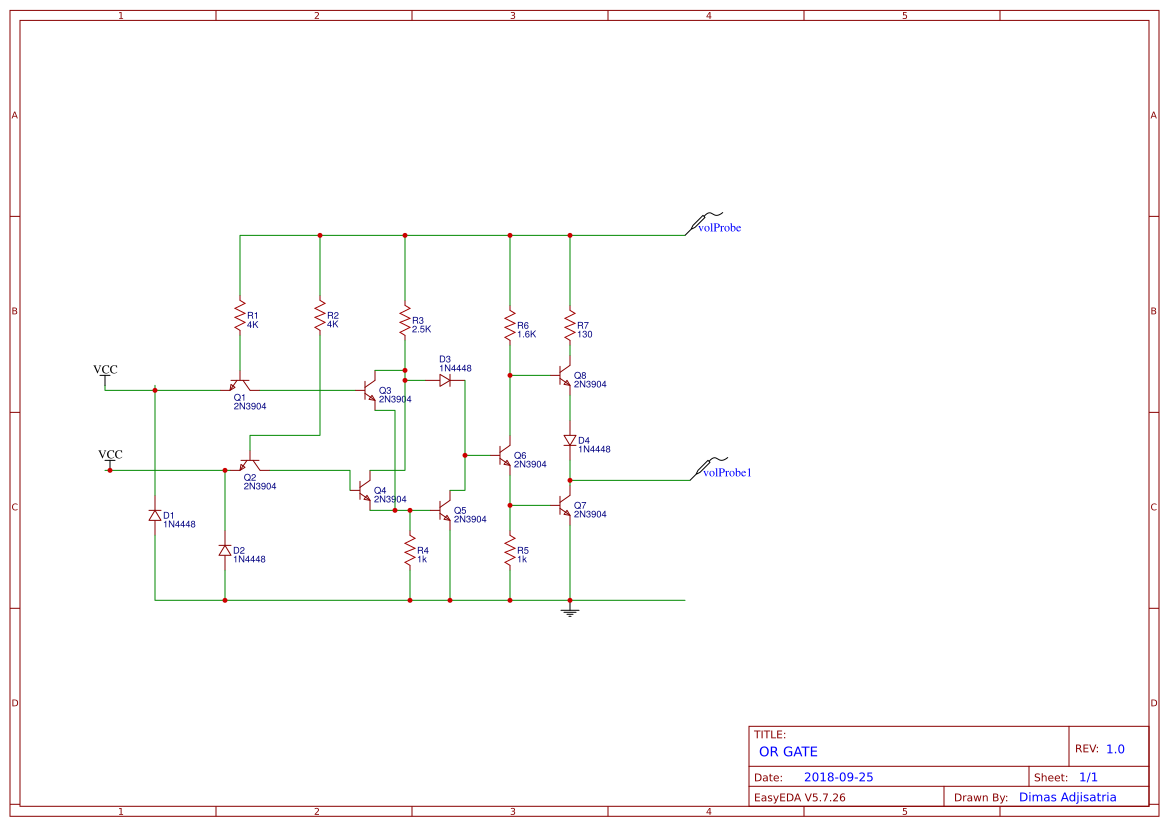This screenshot has width=1169, height=827.
Task: Click the 'volProbe1' label
Action: click(728, 473)
